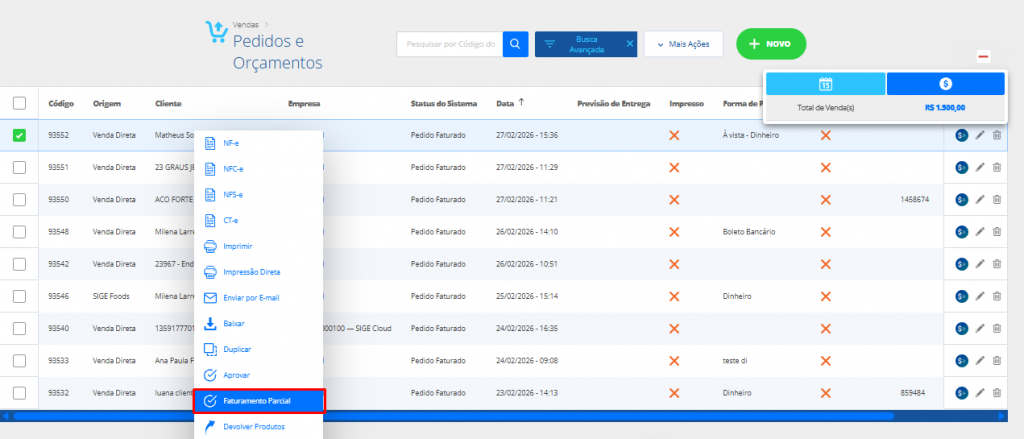Toggle the select-all checkbox in the header

click(19, 103)
